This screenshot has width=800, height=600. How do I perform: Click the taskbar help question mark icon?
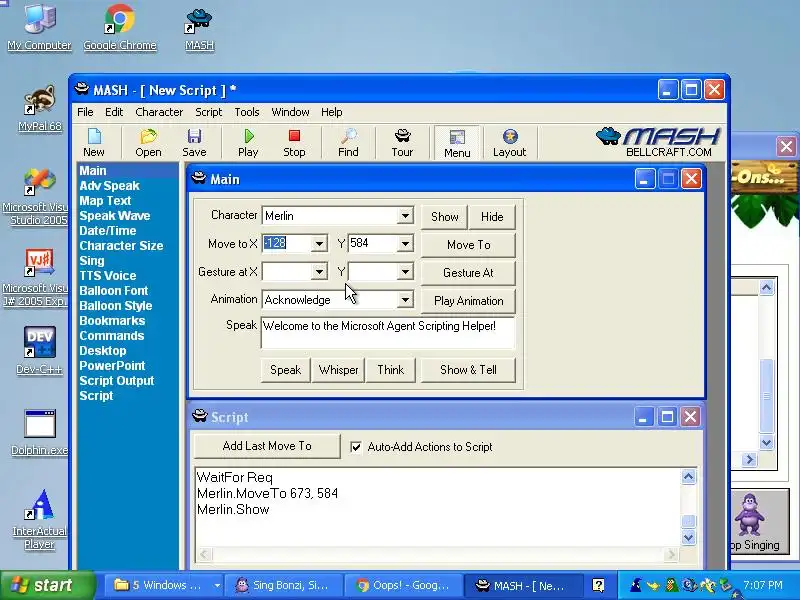pos(598,585)
